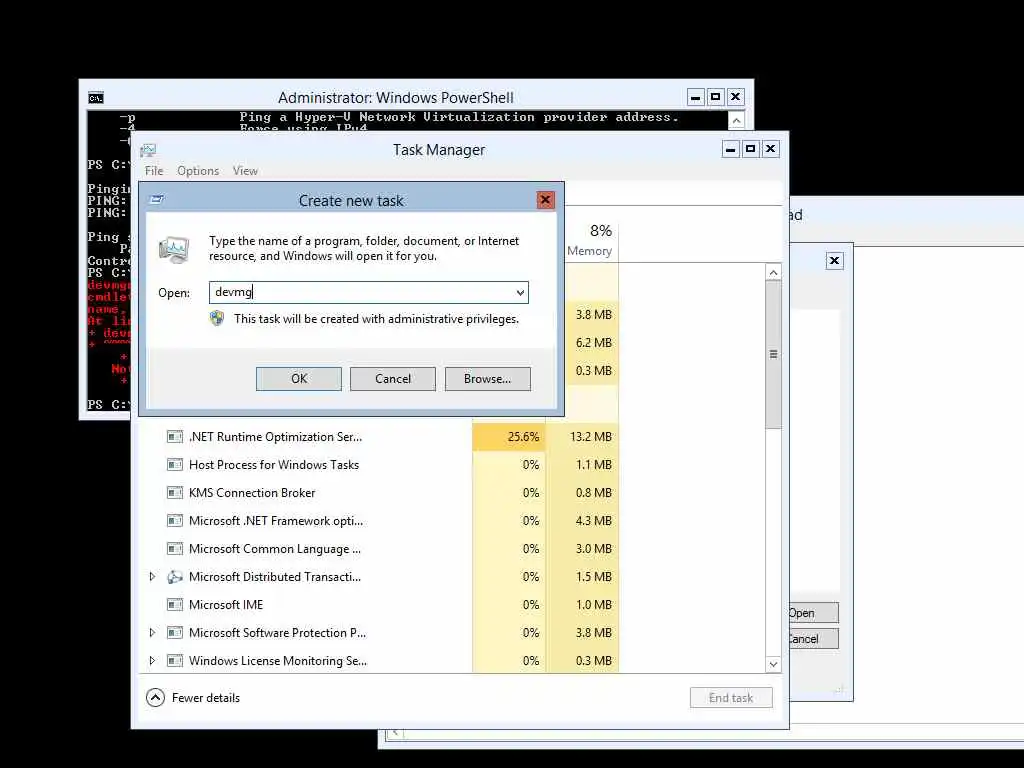The height and width of the screenshot is (768, 1024).
Task: Click the Browse... button
Action: tap(488, 379)
